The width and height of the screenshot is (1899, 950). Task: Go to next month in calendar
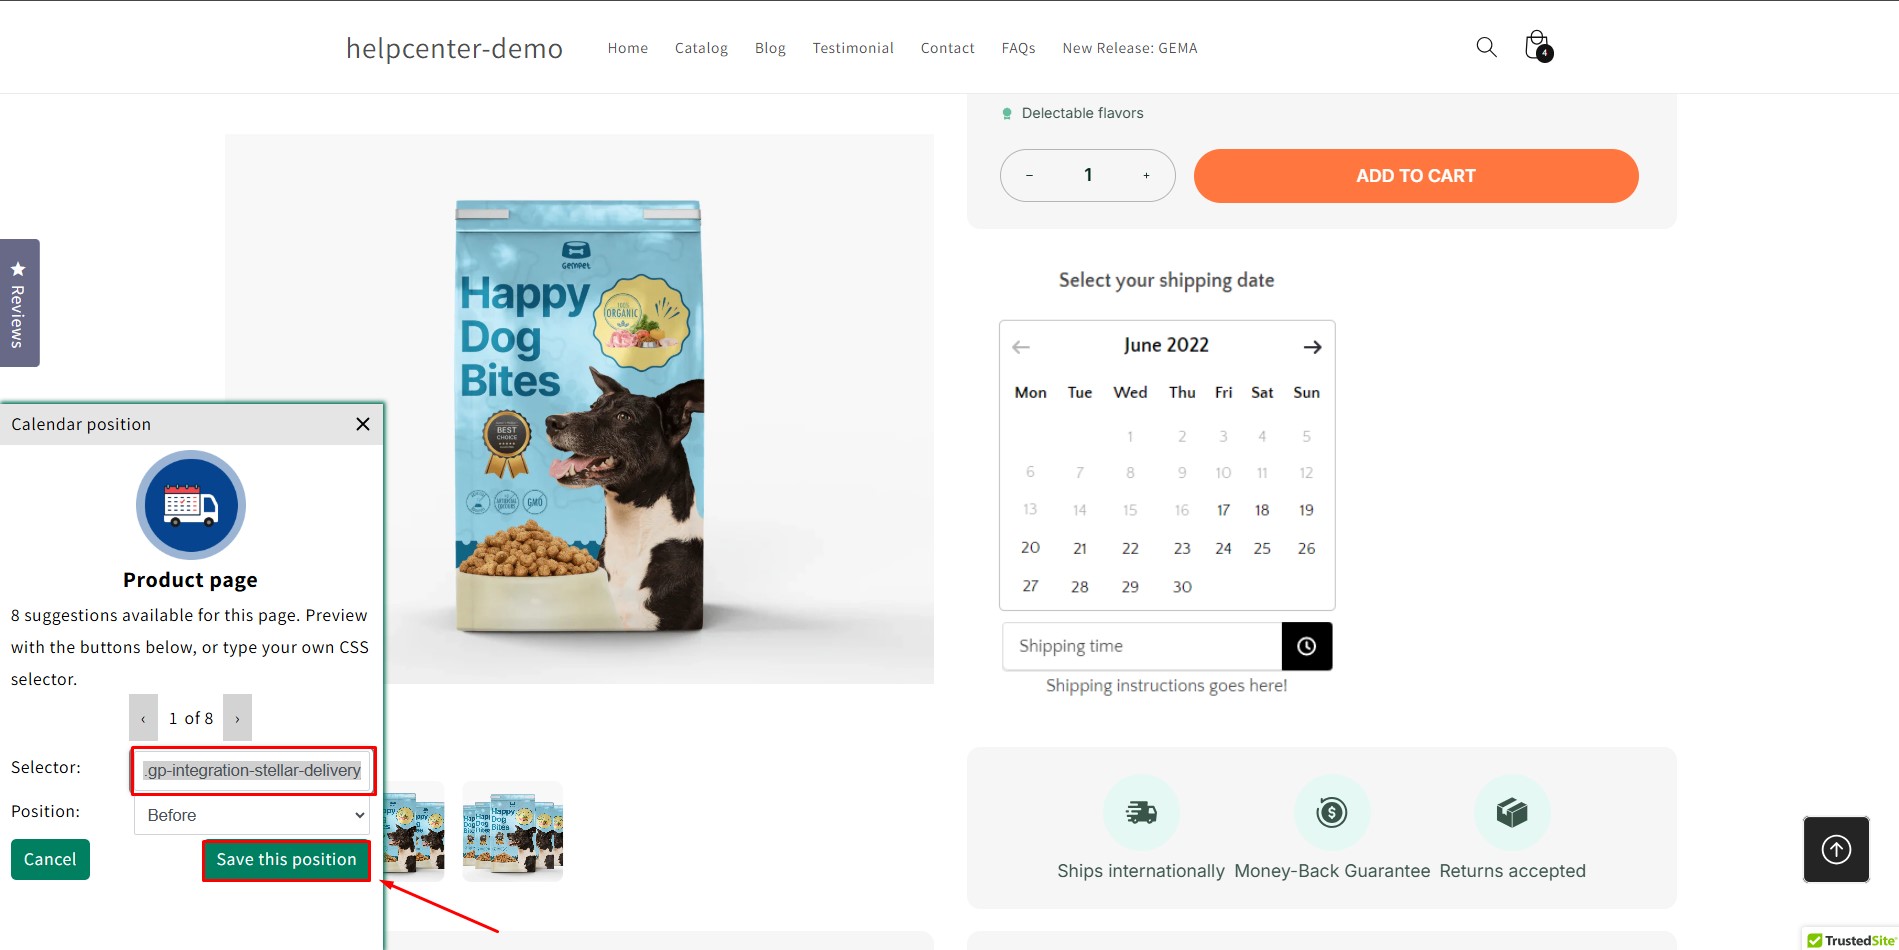tap(1312, 347)
